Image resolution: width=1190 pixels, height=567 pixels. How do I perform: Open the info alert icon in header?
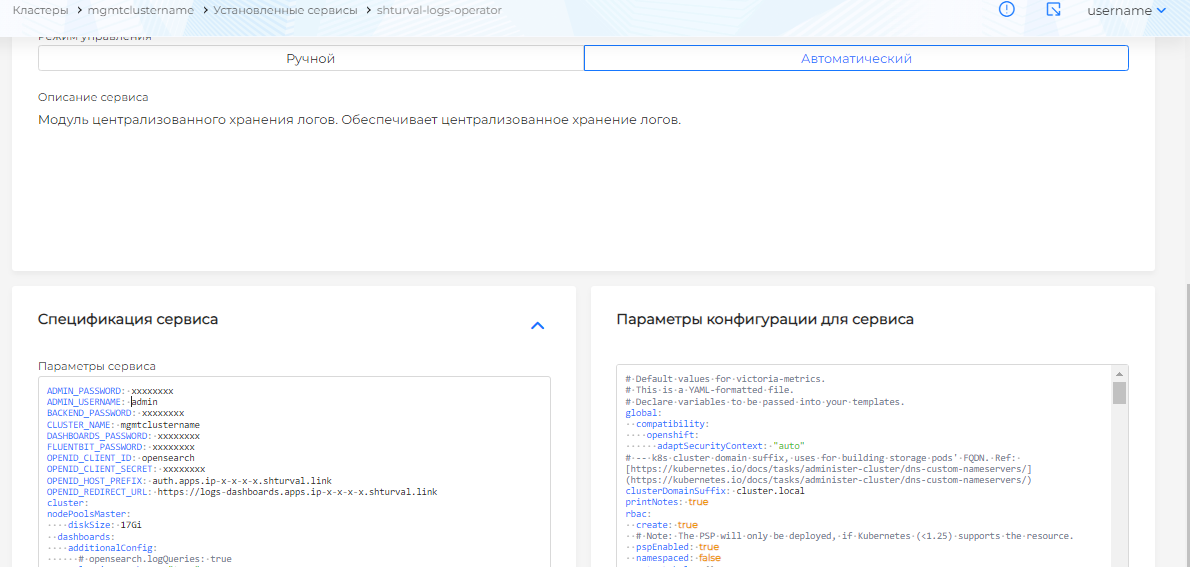[1006, 10]
